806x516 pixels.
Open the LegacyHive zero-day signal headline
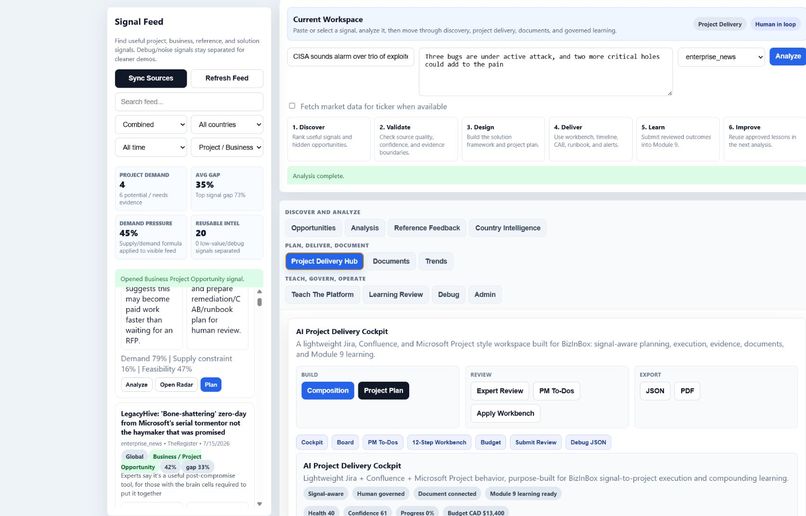pos(184,423)
